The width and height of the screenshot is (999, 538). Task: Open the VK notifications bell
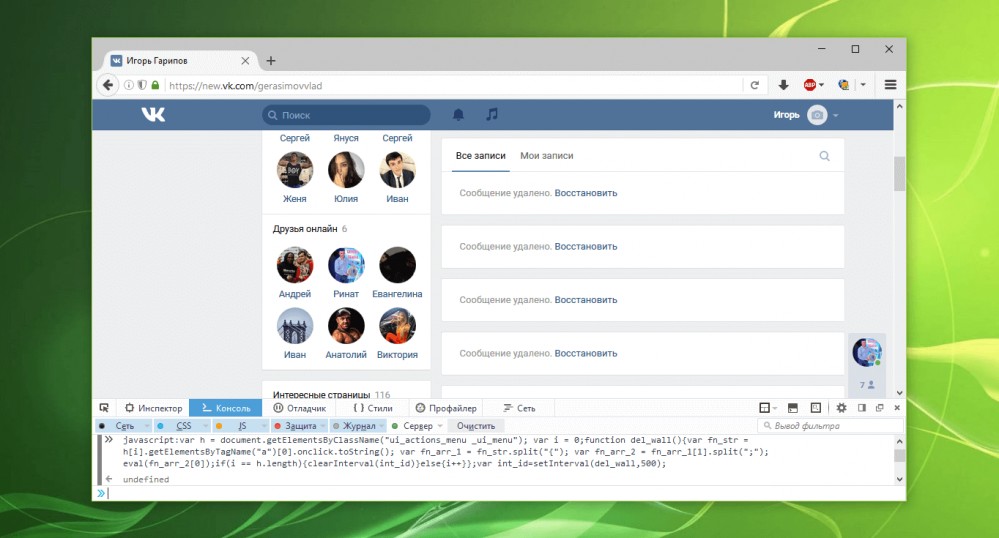458,115
